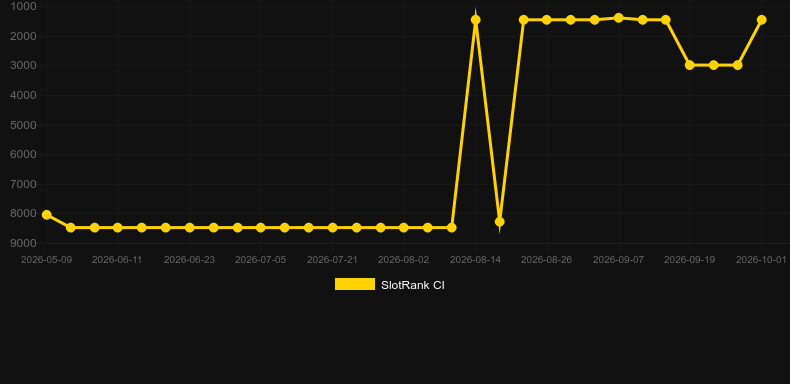Click the middle of three data points near 3000
The height and width of the screenshot is (384, 790).
coord(713,65)
